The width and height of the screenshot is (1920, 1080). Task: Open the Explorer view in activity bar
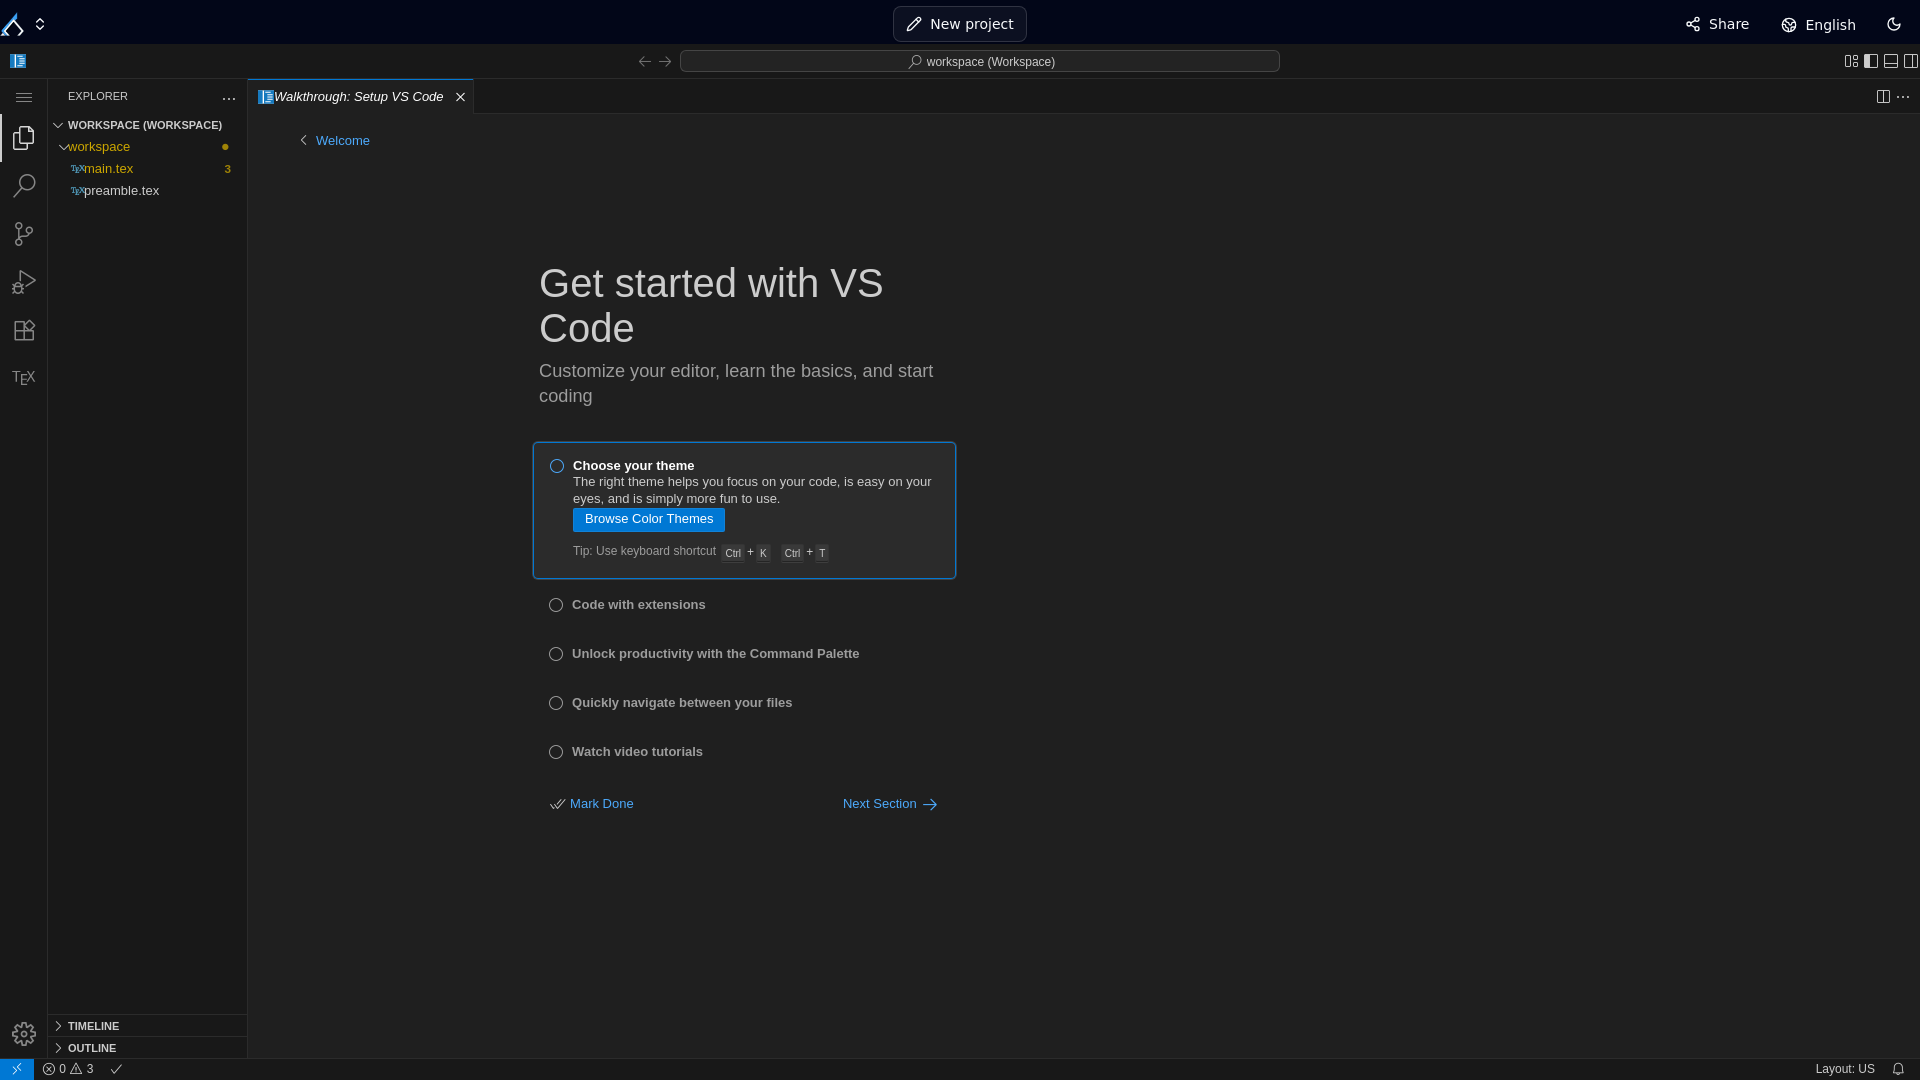(x=24, y=138)
